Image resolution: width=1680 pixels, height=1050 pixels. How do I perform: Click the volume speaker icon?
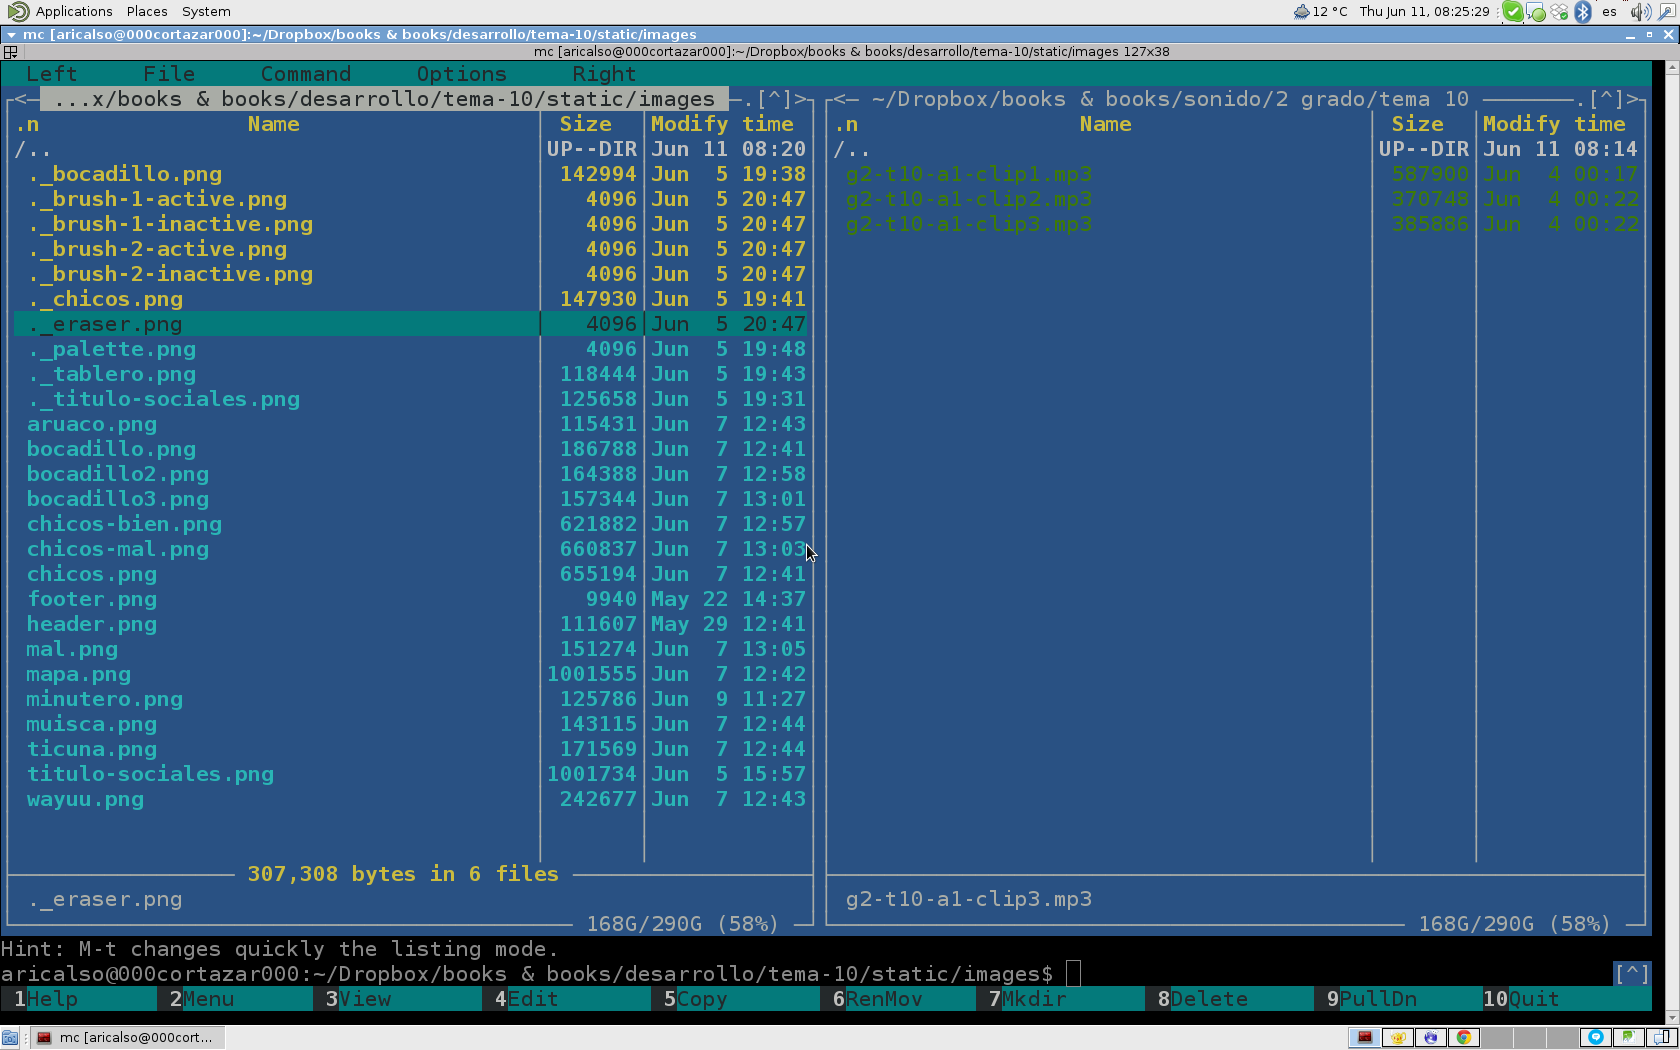pos(1640,11)
